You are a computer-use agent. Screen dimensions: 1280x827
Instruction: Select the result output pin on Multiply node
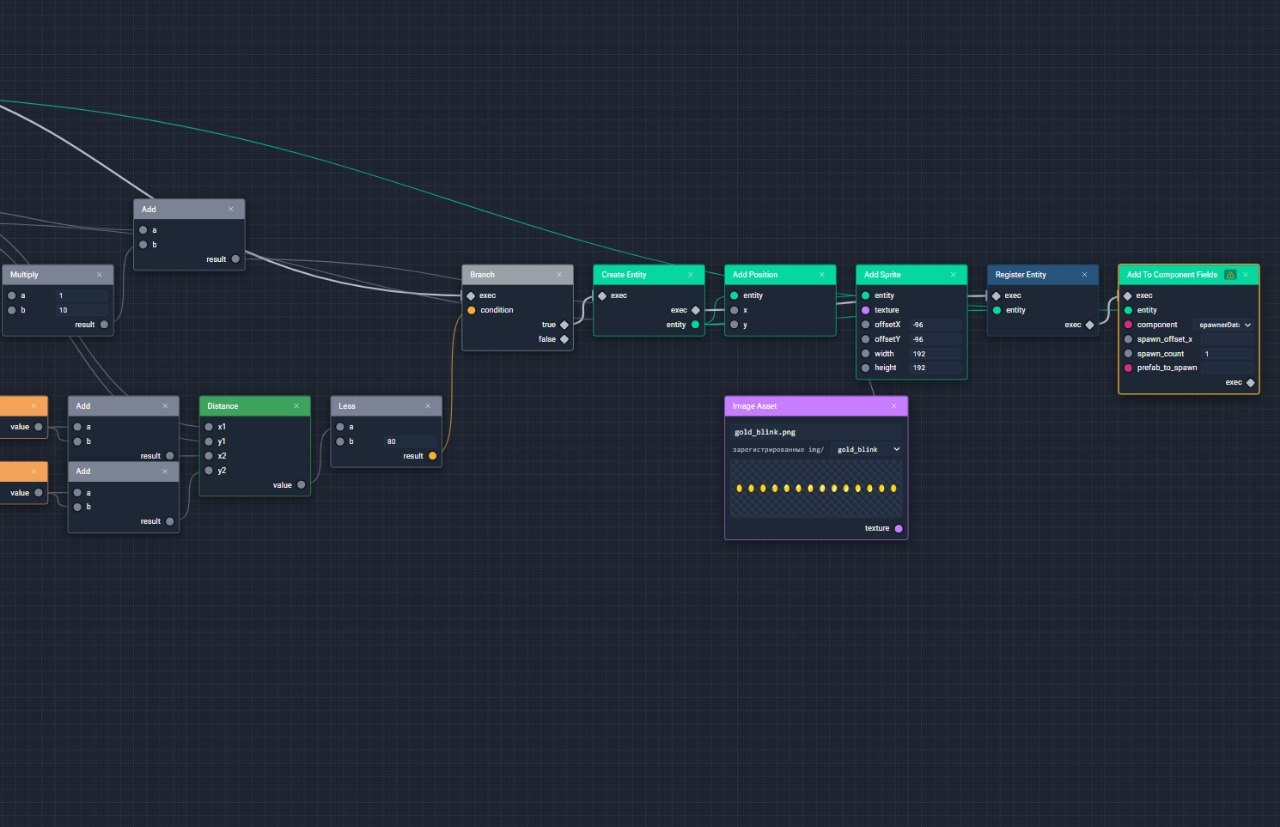pyautogui.click(x=104, y=324)
